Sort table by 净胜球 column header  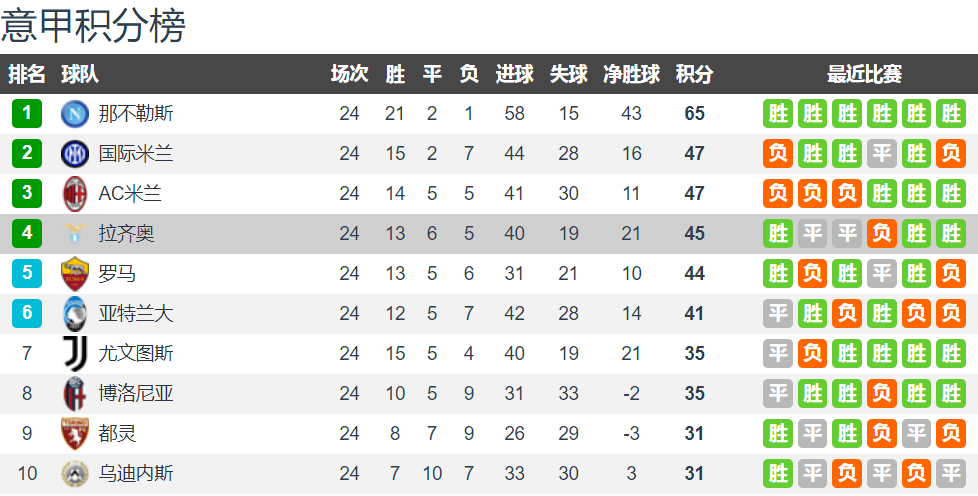point(631,74)
